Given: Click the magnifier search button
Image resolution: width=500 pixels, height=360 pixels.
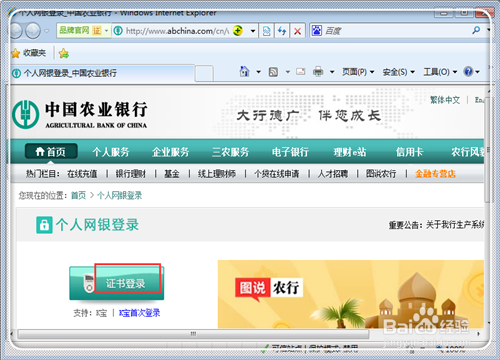Looking at the screenshot, I should [476, 31].
